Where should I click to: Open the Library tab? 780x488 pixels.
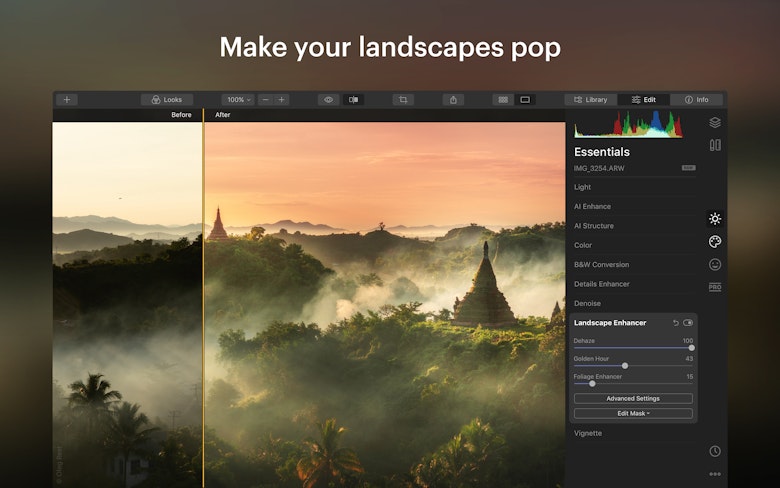[x=590, y=99]
